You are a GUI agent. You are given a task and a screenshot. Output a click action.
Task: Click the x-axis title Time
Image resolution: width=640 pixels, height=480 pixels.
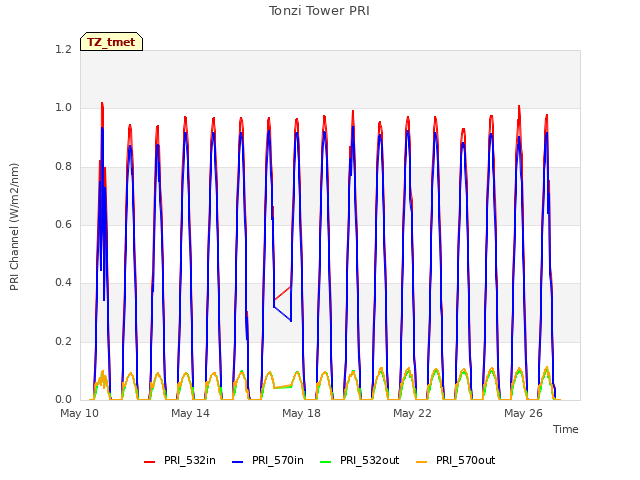[566, 429]
